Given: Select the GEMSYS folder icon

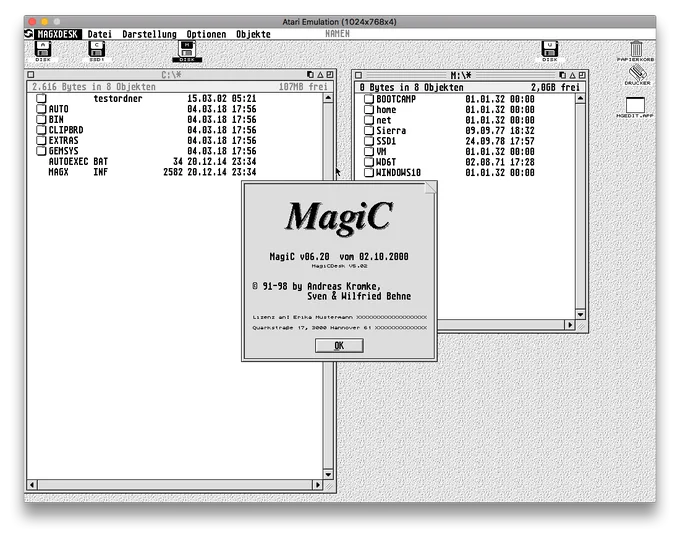Looking at the screenshot, I should (x=41, y=151).
